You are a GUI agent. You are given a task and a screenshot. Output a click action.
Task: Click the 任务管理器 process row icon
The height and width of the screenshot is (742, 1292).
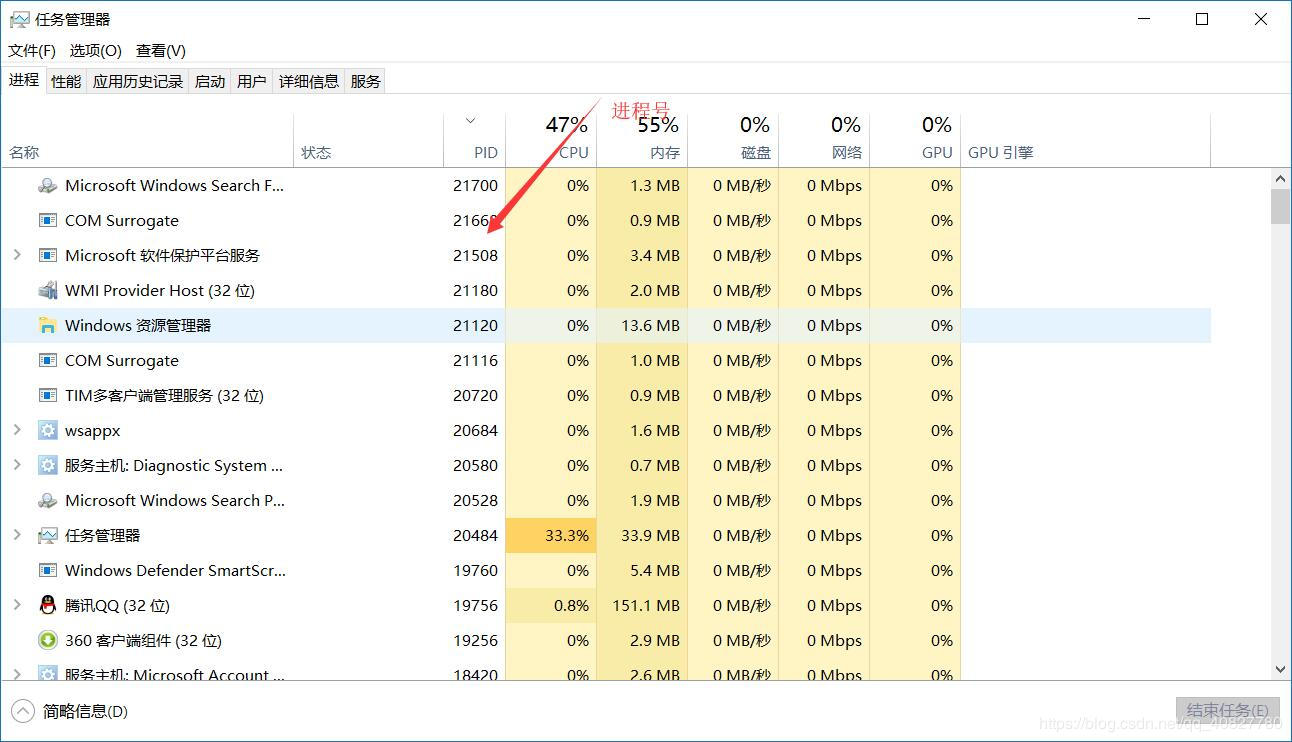tap(47, 536)
